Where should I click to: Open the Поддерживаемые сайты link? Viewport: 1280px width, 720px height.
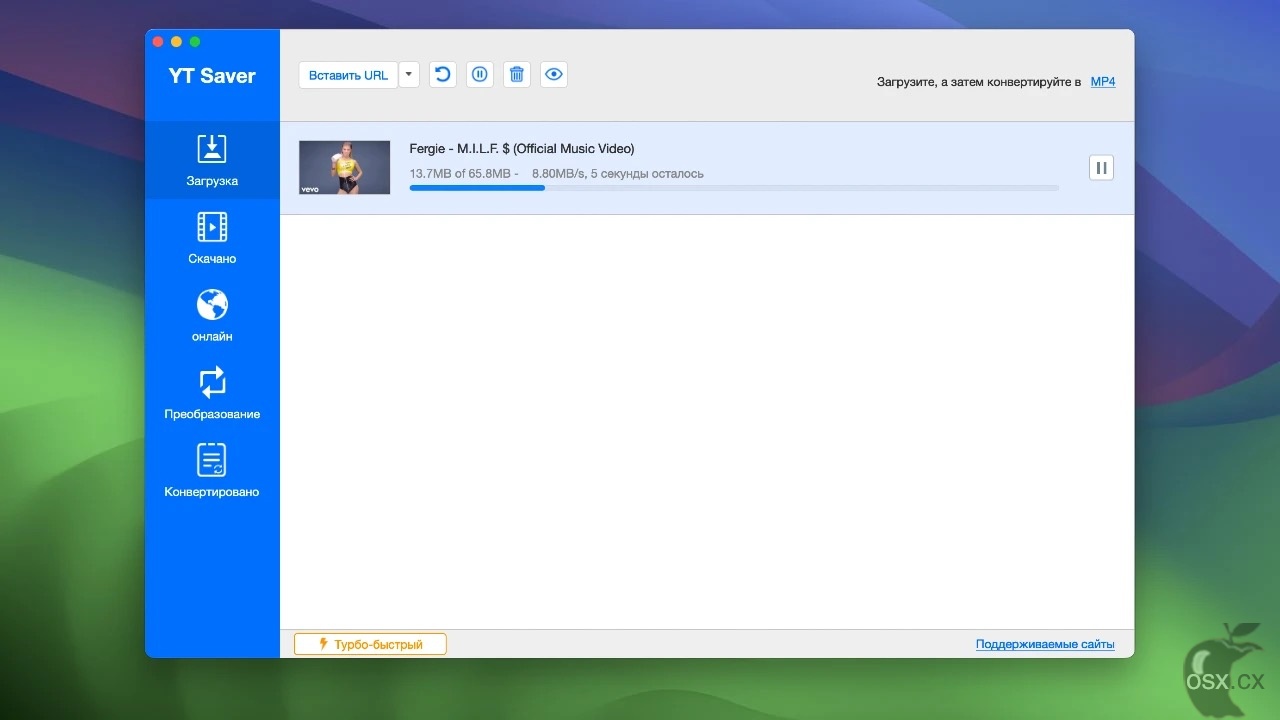(x=1045, y=645)
